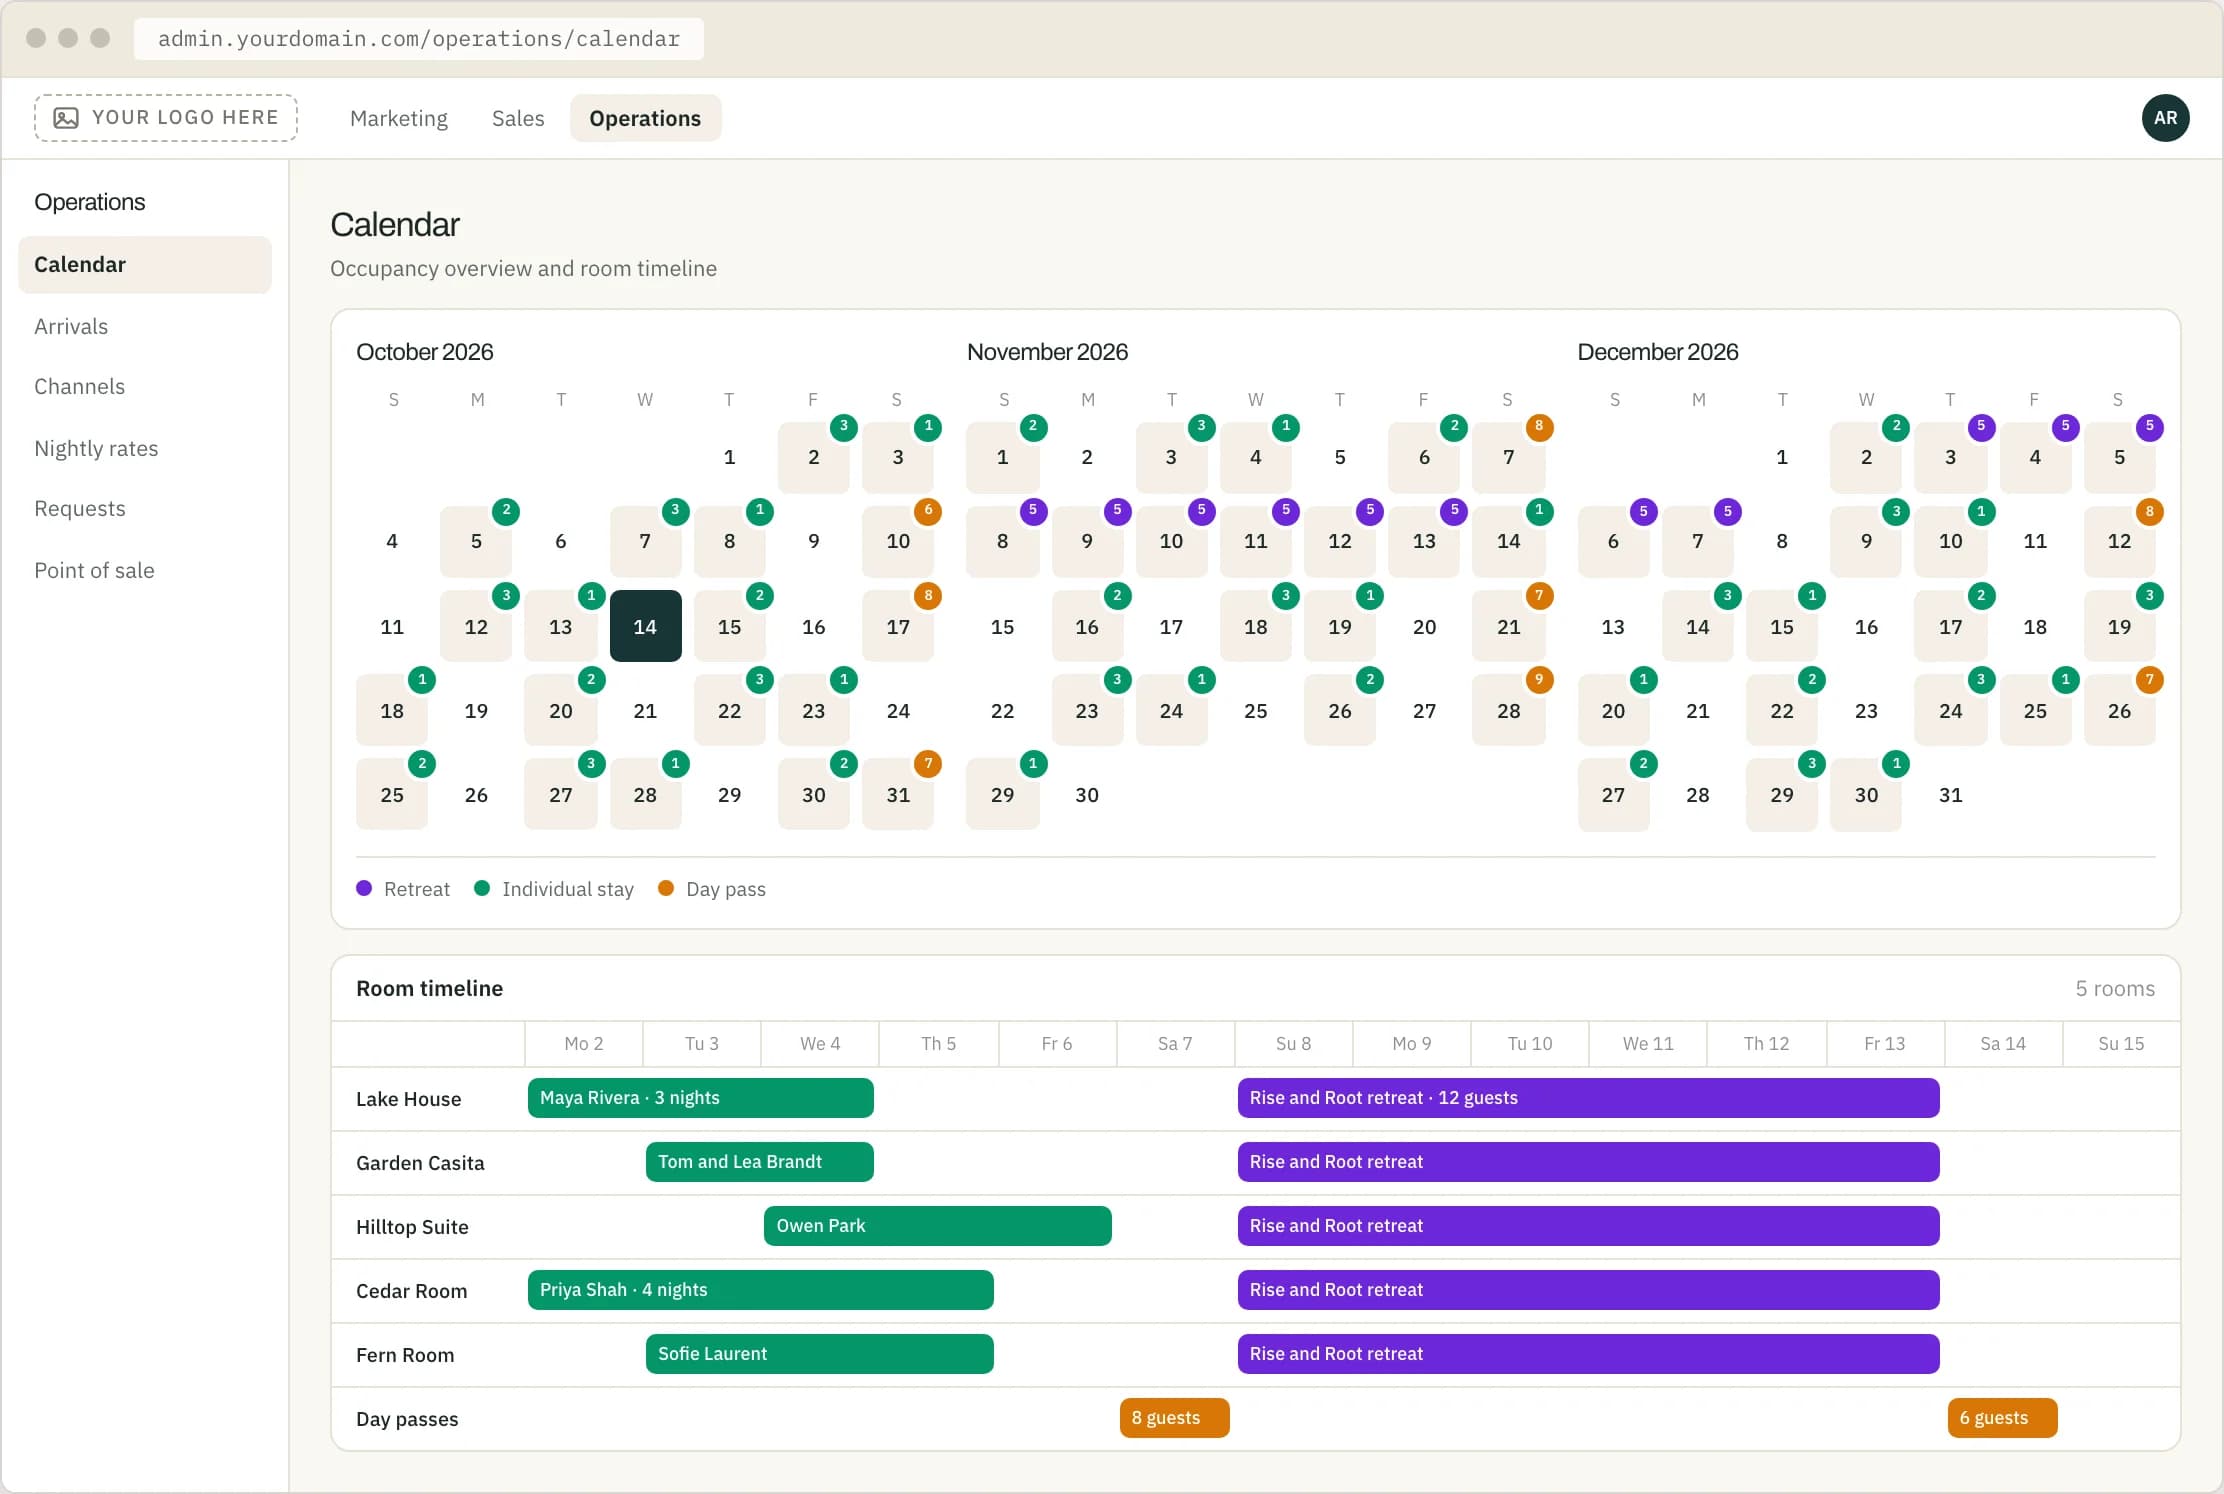Select December 12 in the December calendar
This screenshot has width=2224, height=1494.
tap(2119, 541)
